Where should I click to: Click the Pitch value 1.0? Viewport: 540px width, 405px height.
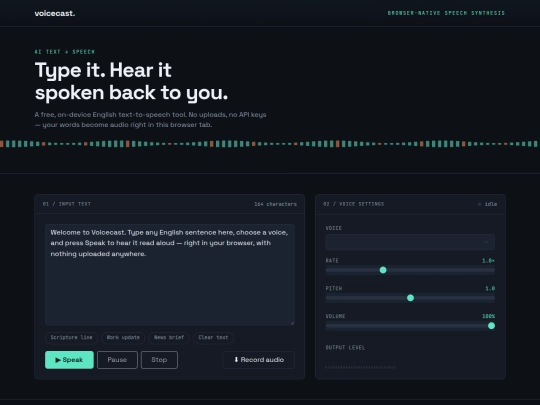tap(490, 289)
